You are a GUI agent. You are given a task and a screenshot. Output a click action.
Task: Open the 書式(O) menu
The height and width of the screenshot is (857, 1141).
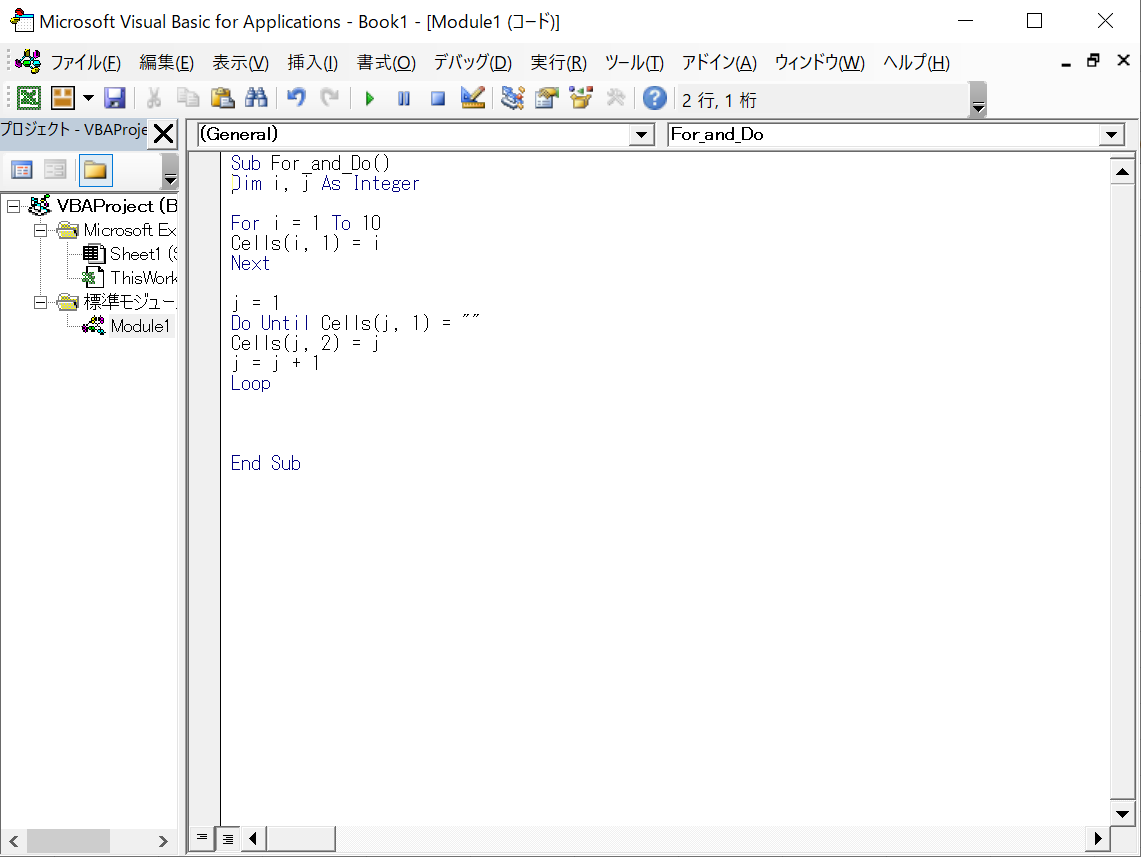386,63
